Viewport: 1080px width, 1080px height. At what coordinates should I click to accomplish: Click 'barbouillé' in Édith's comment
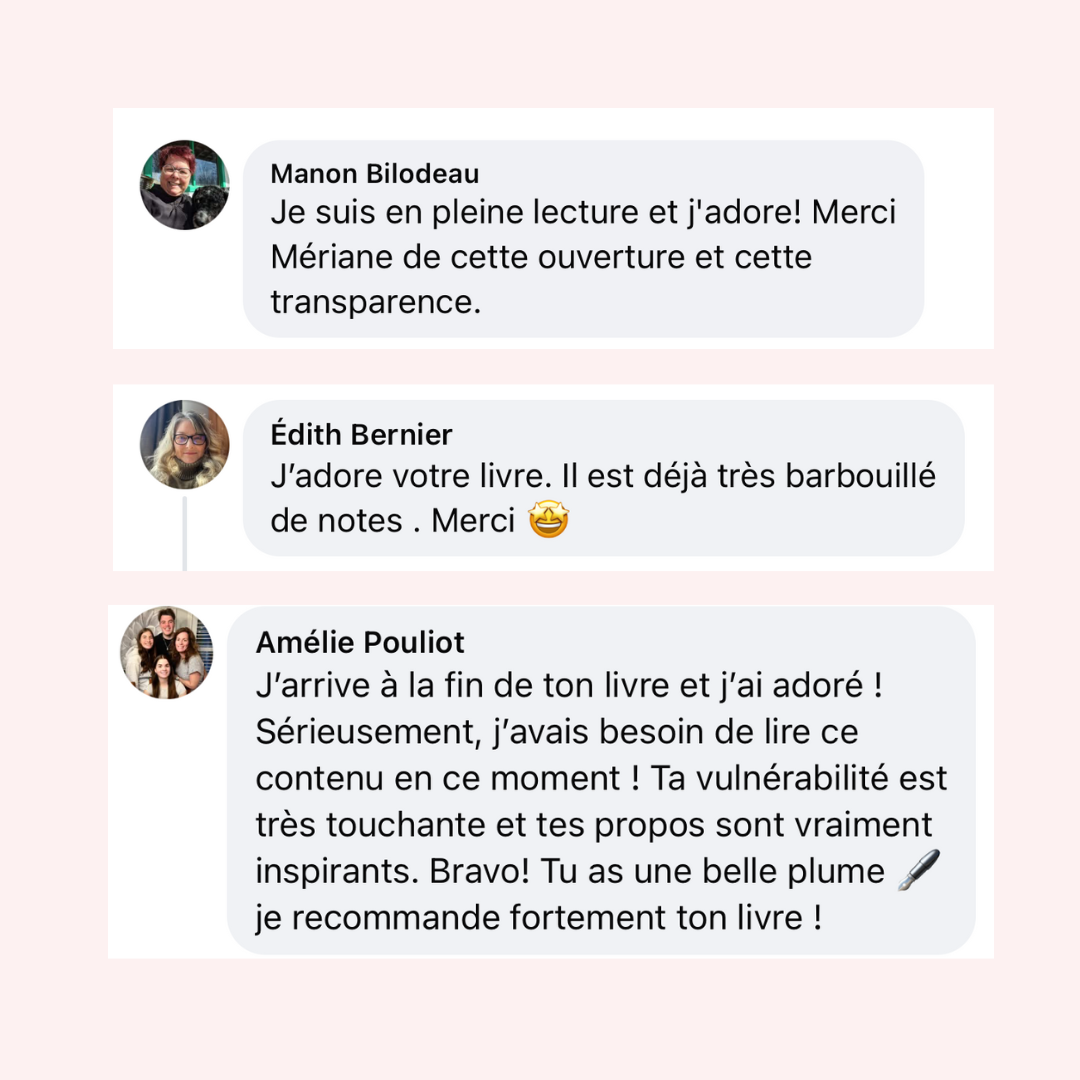coord(860,476)
